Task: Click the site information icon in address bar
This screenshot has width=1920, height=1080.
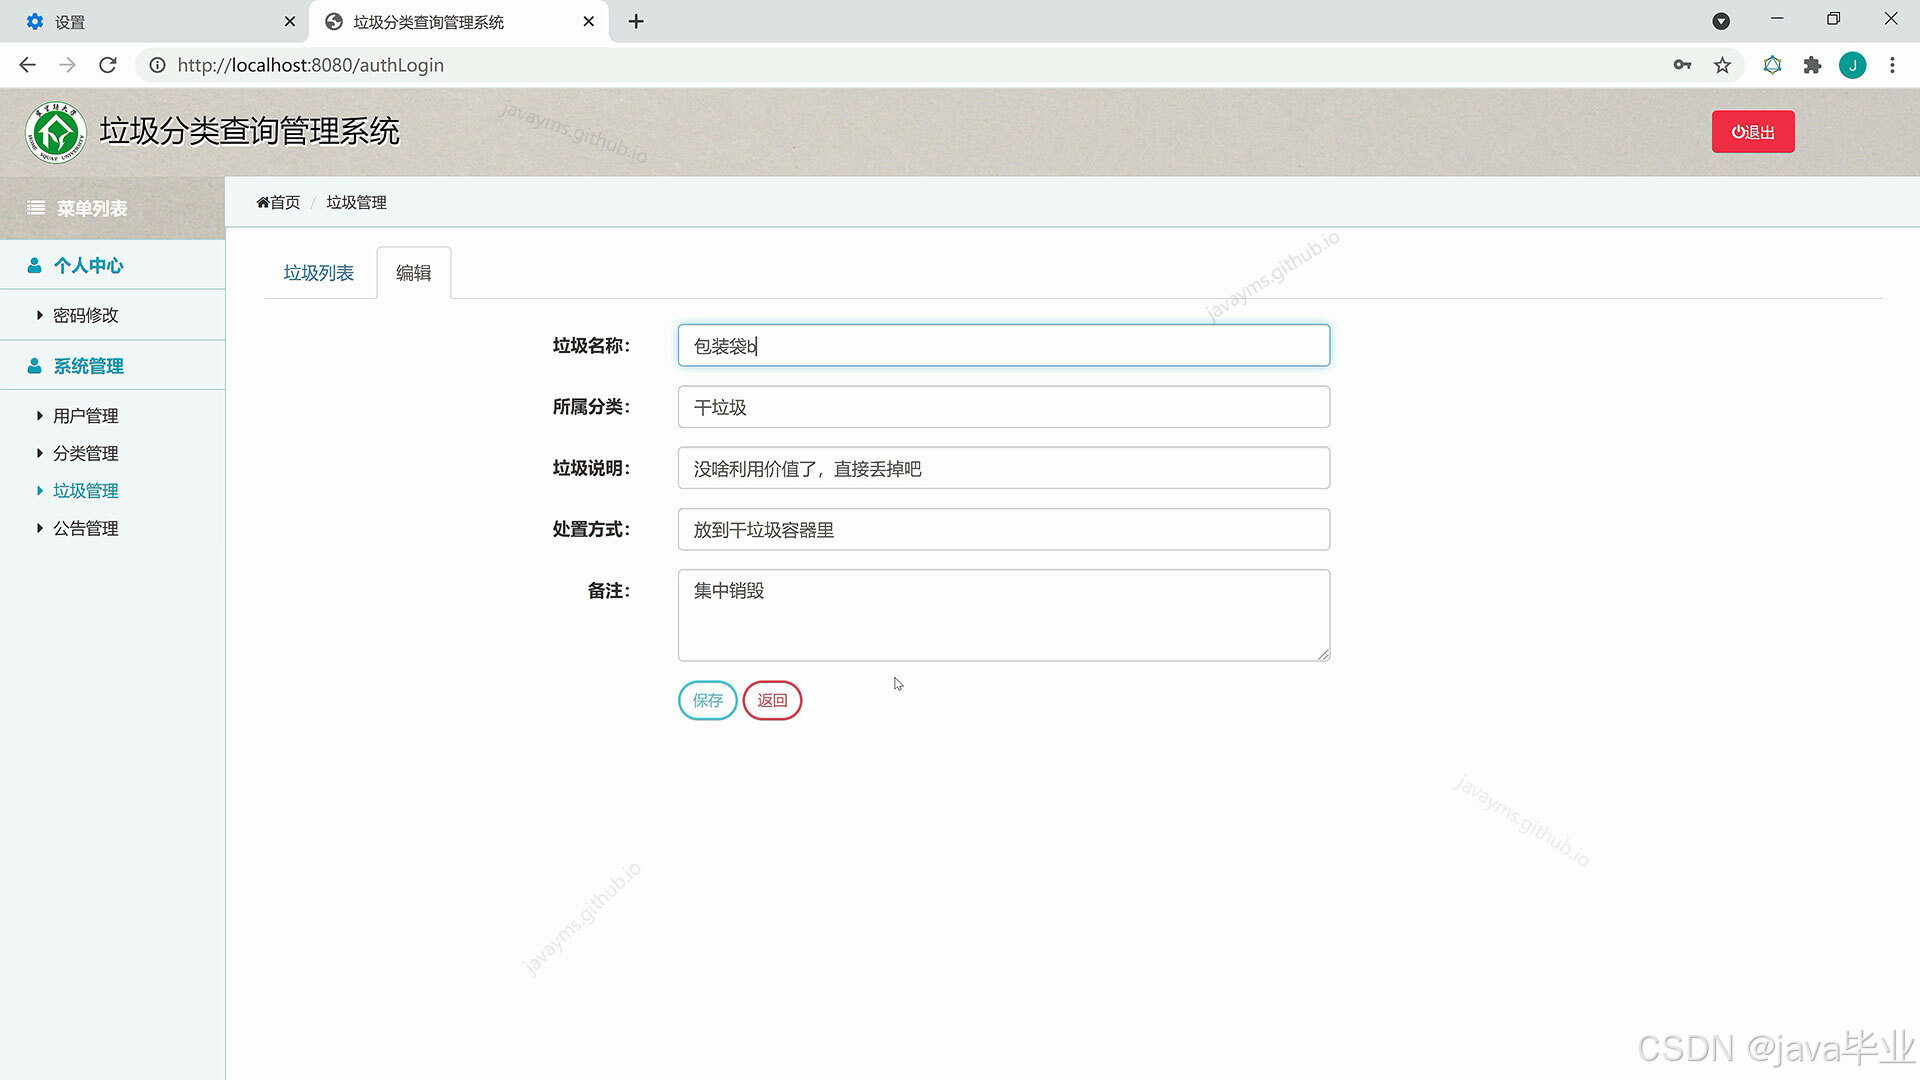Action: pos(157,65)
